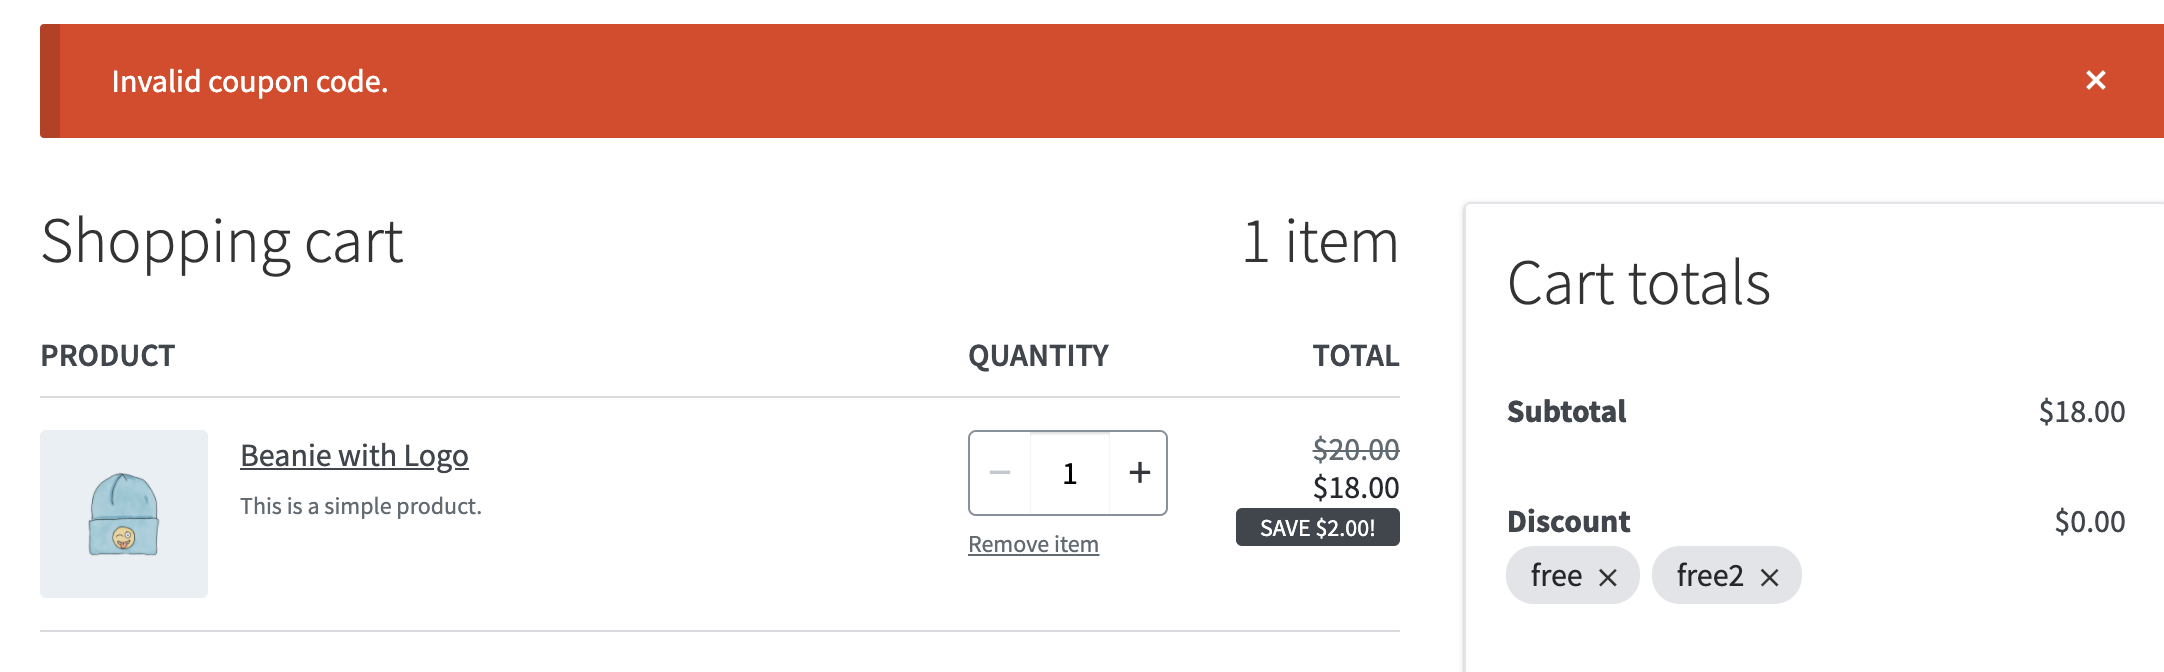Click the QUANTITY column header
This screenshot has width=2164, height=672.
click(x=1038, y=355)
